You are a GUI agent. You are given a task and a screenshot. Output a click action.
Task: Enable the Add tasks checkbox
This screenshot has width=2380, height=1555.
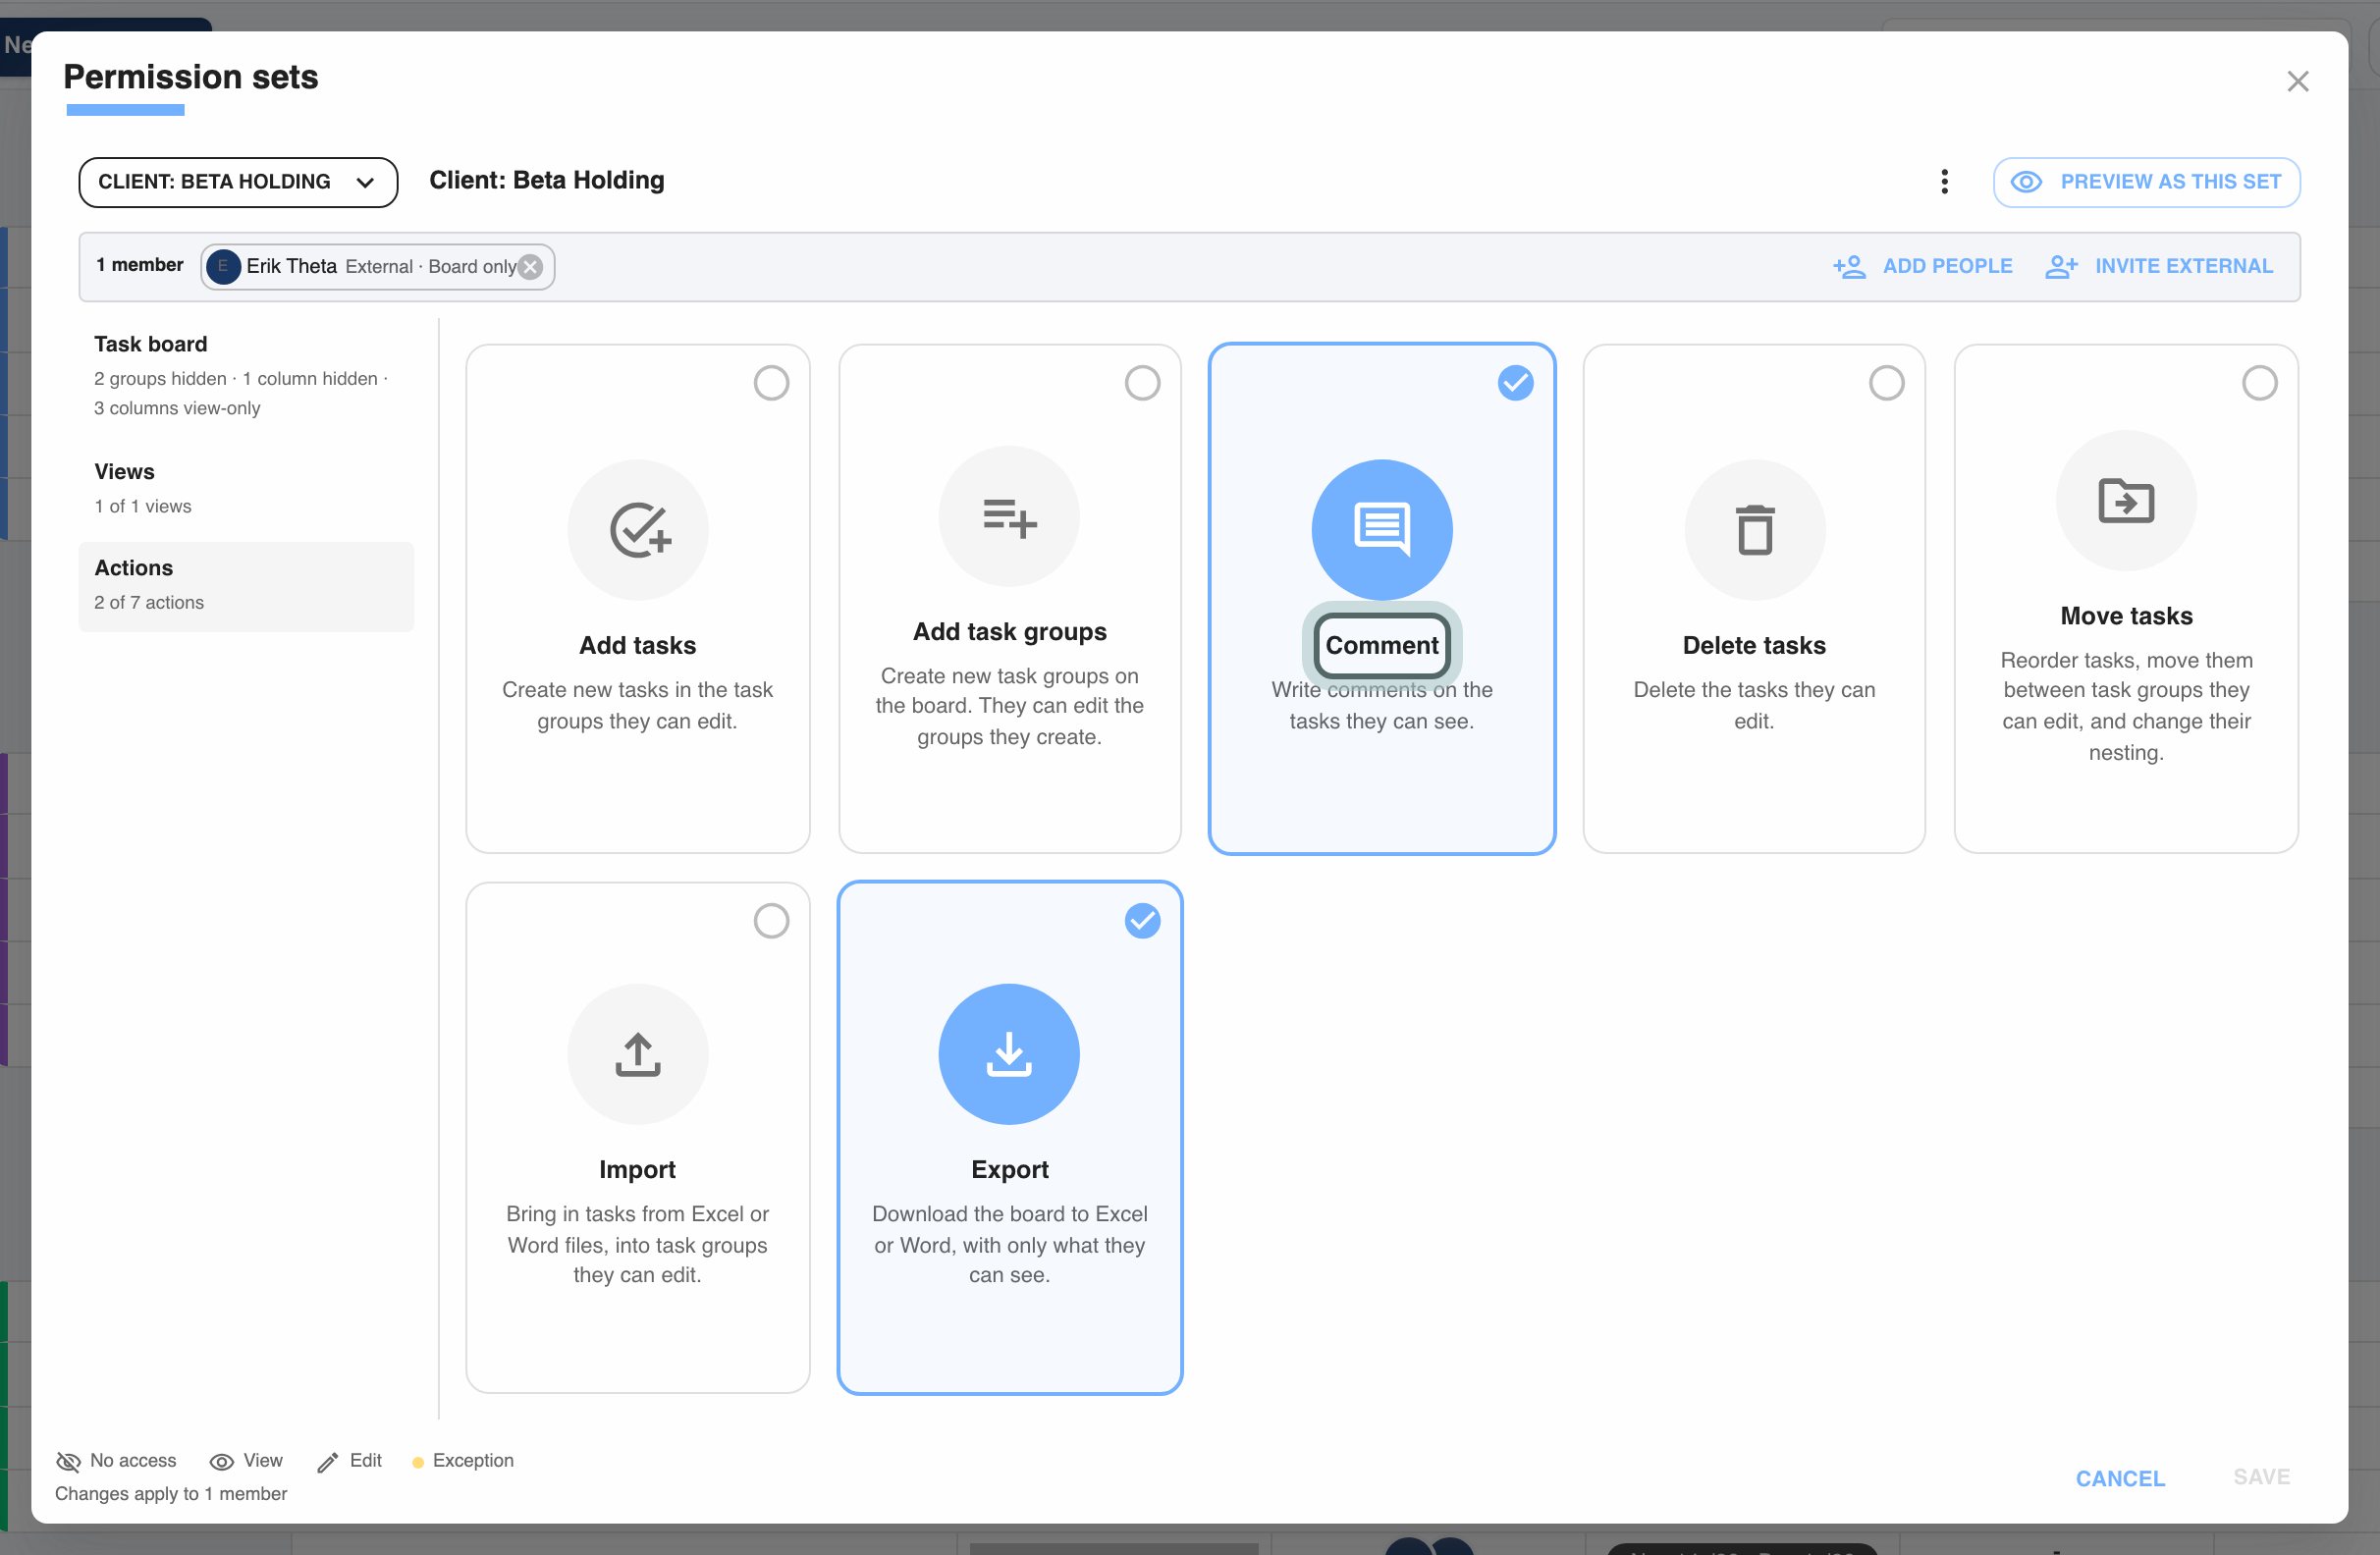[771, 382]
